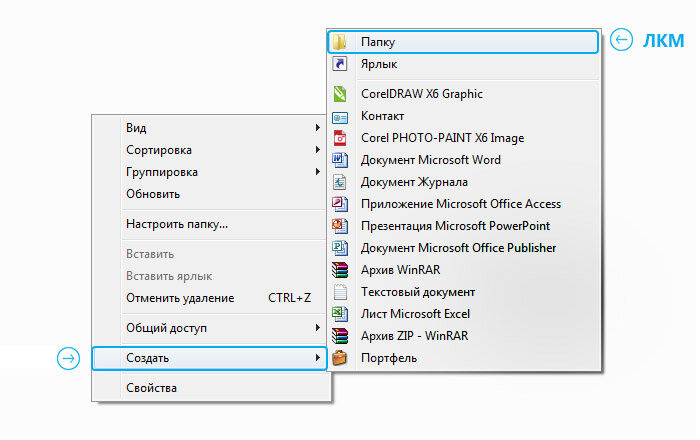The width and height of the screenshot is (700, 440).
Task: Select the Архив WinRAR label
Action: click(400, 270)
